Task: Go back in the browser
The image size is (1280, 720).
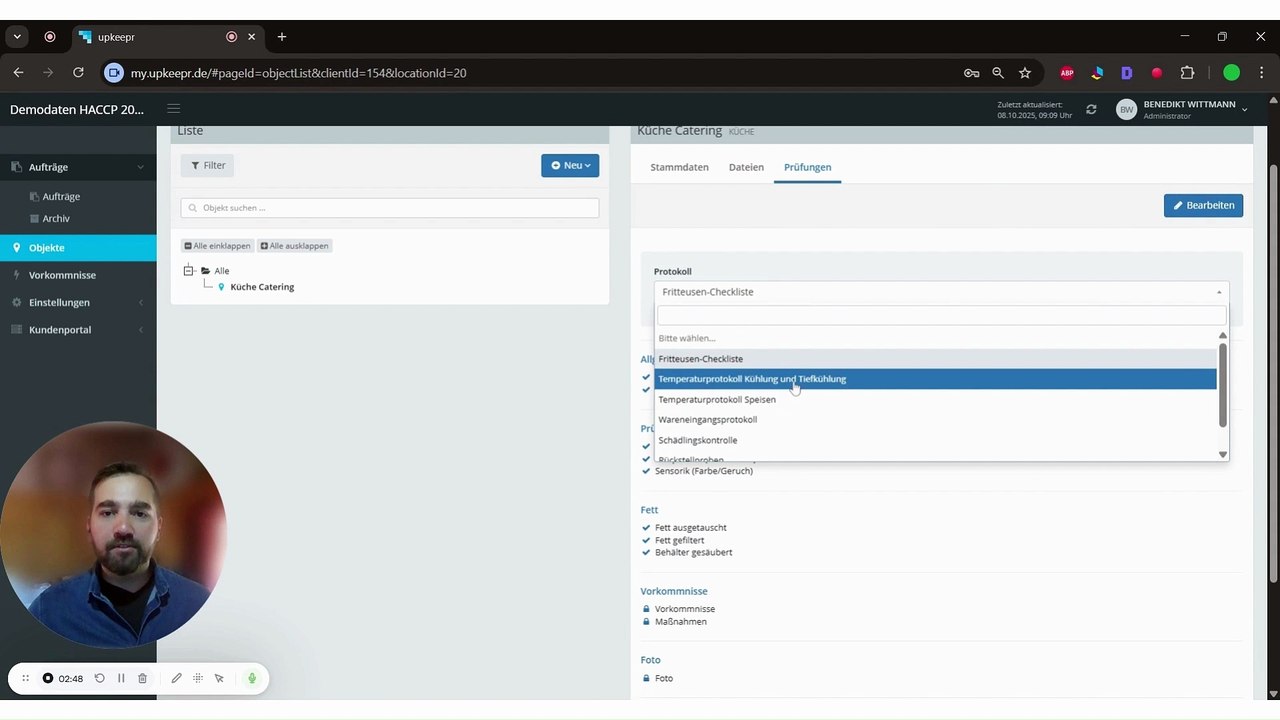Action: (18, 73)
